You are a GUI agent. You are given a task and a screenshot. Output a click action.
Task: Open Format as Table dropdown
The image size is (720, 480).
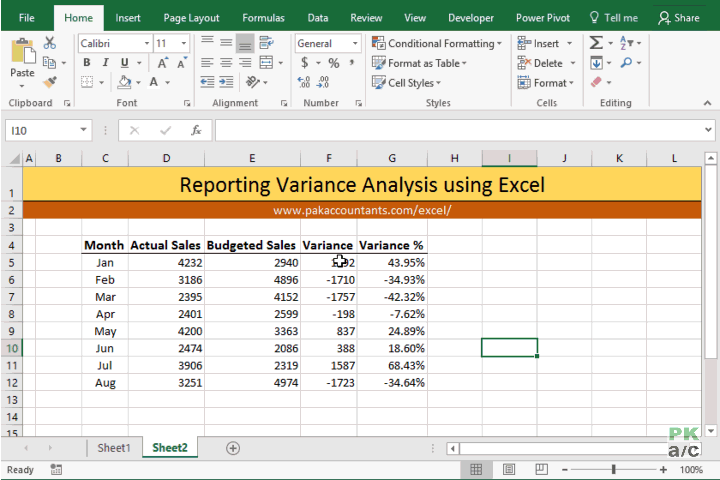click(419, 63)
